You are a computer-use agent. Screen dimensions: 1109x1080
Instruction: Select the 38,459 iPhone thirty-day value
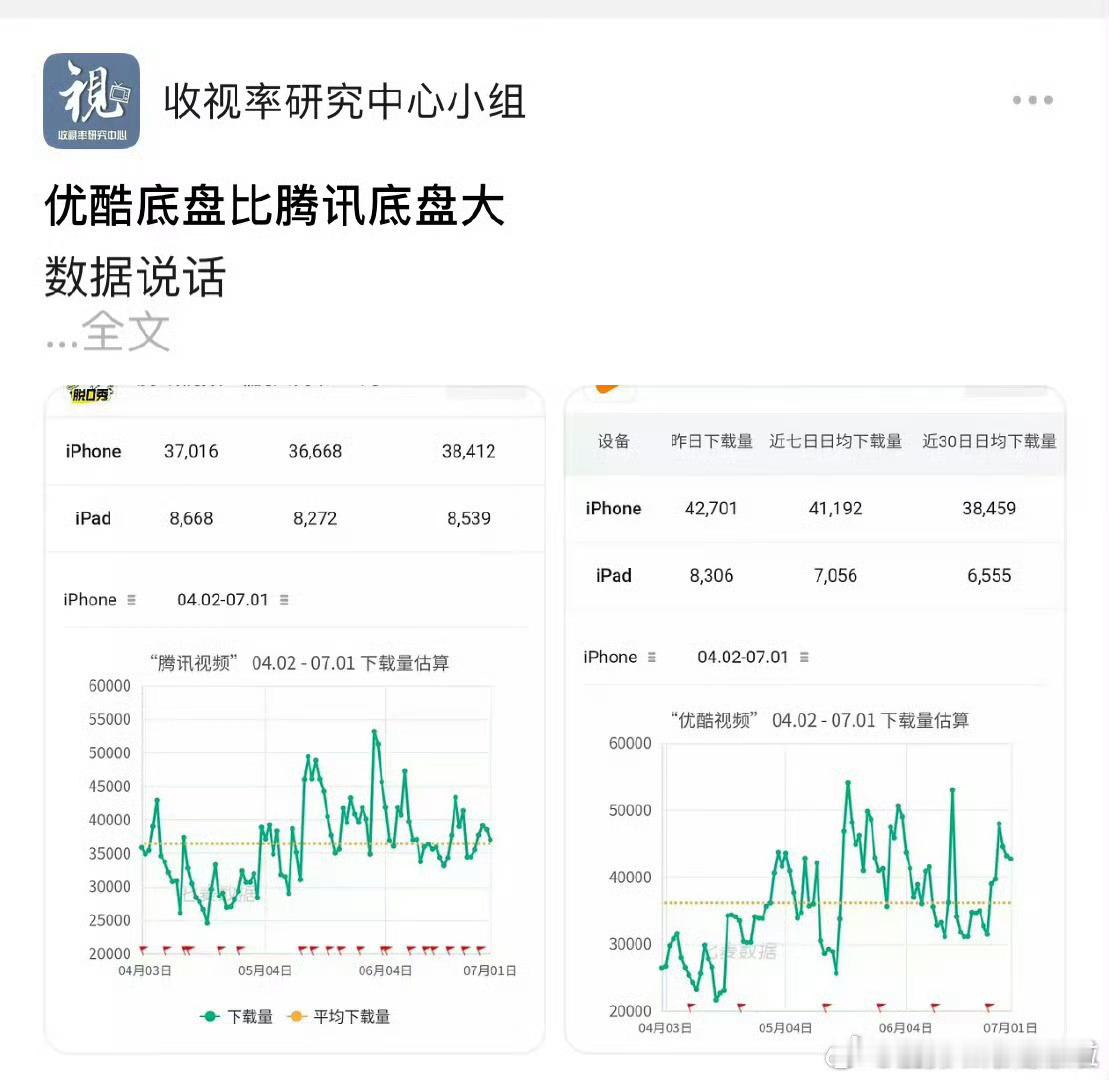(989, 509)
